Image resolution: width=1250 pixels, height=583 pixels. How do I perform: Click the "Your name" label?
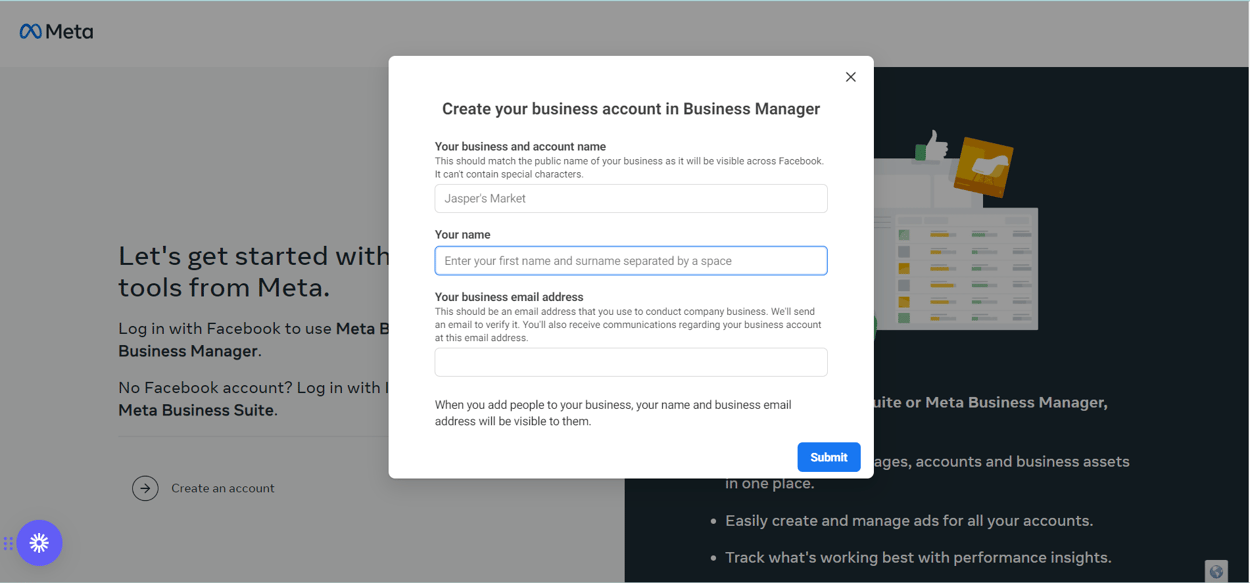click(463, 235)
